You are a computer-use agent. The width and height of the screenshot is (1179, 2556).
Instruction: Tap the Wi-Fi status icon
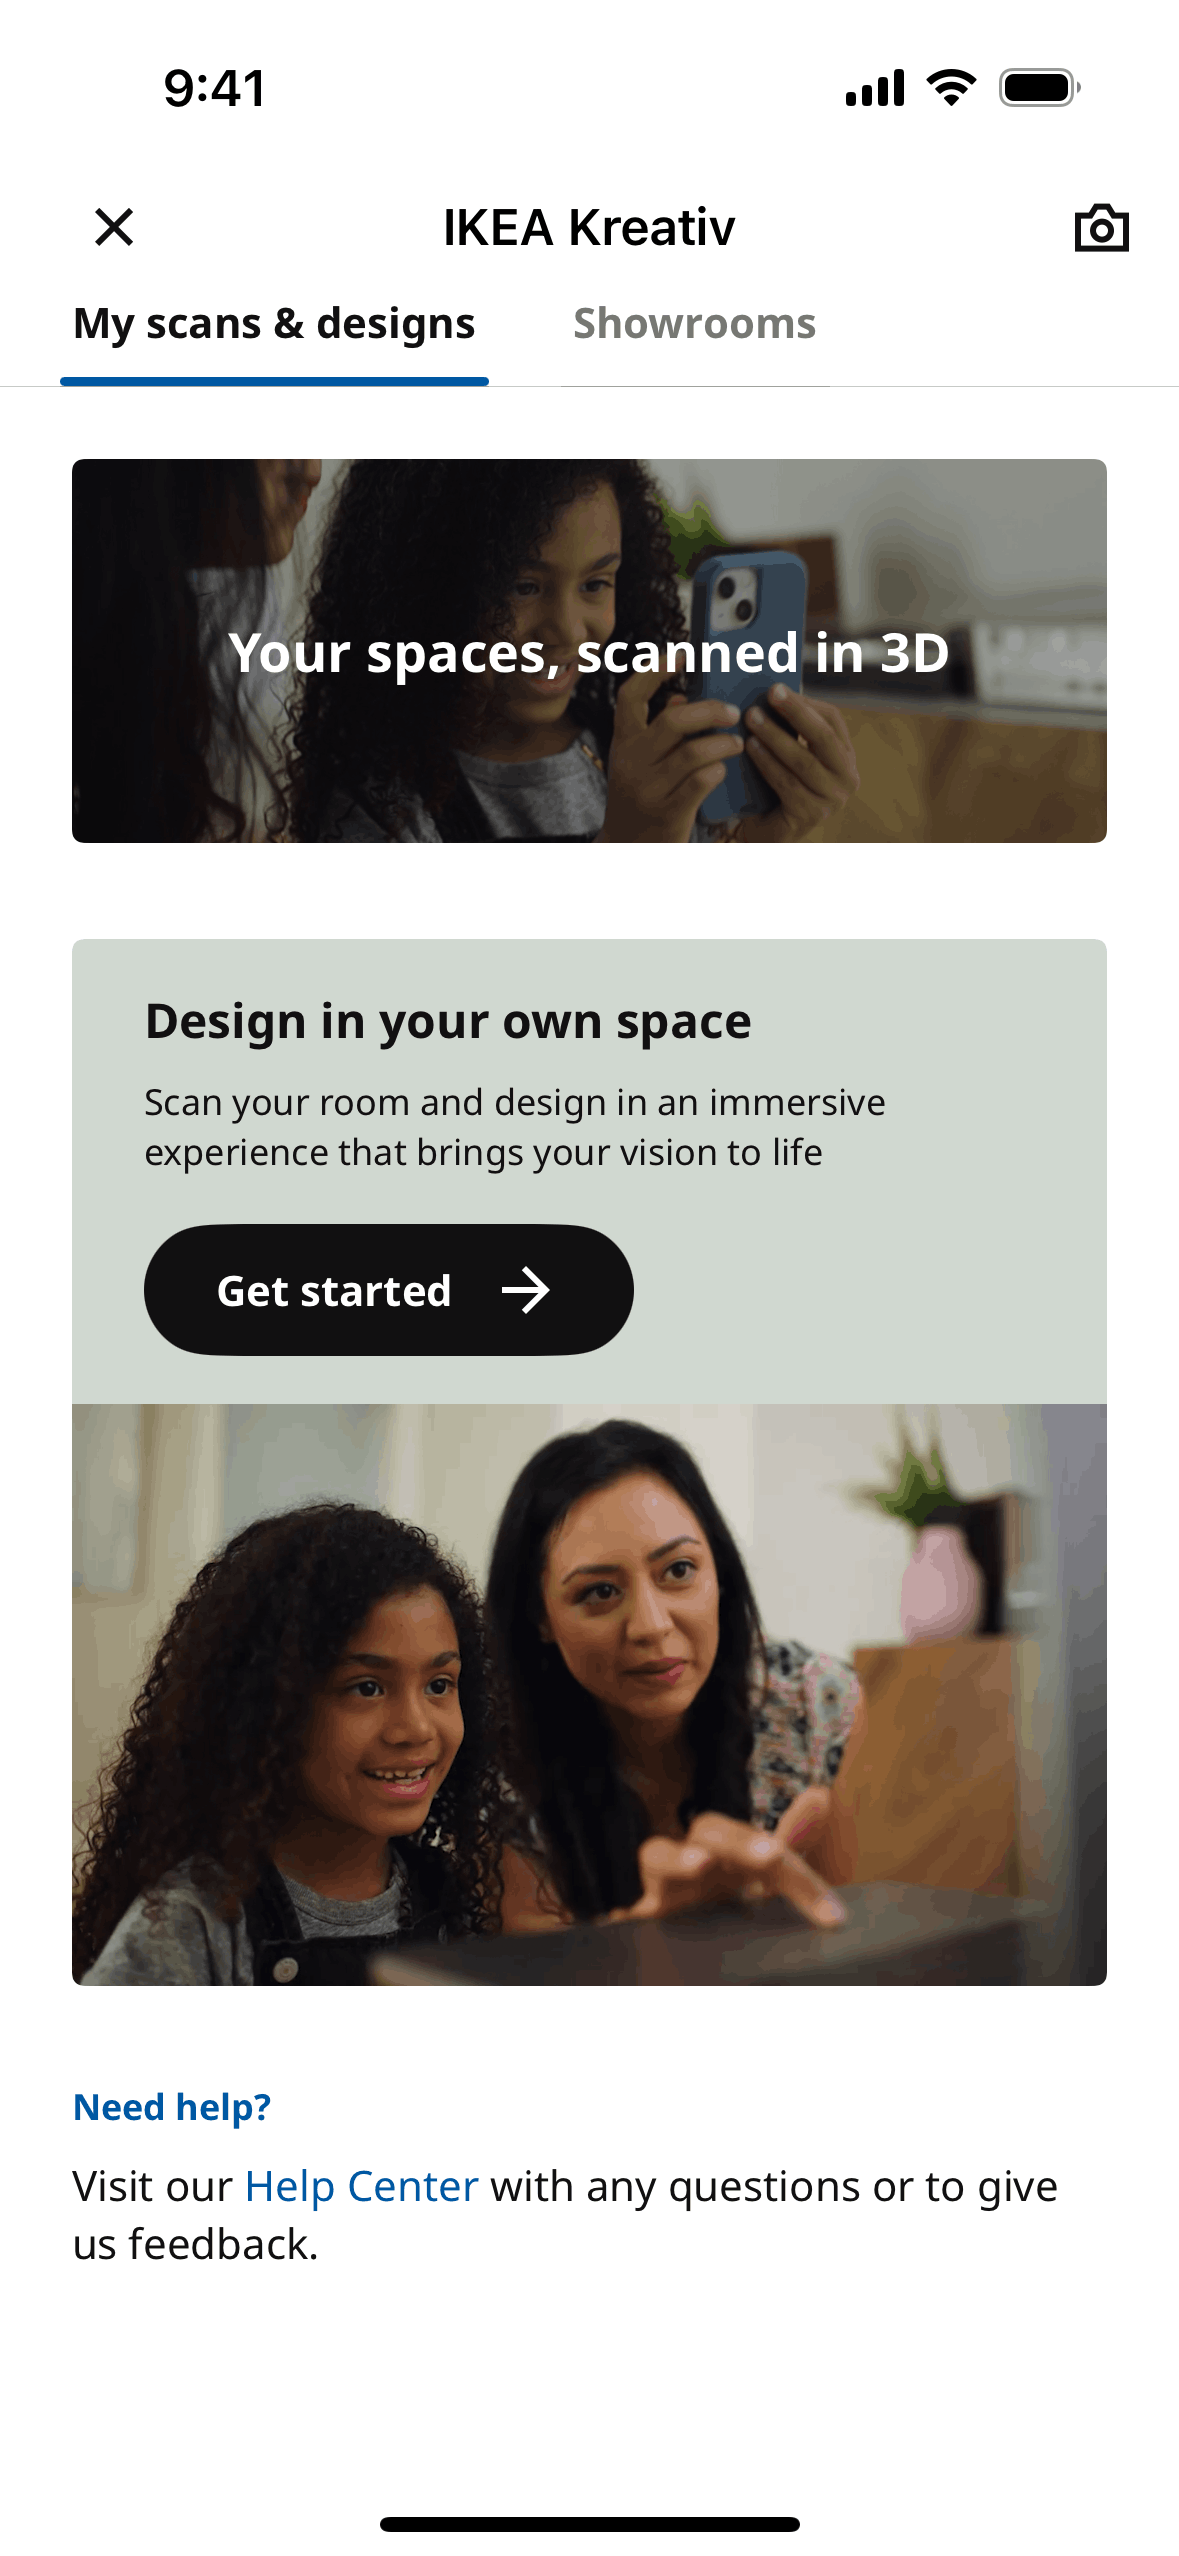pos(952,88)
